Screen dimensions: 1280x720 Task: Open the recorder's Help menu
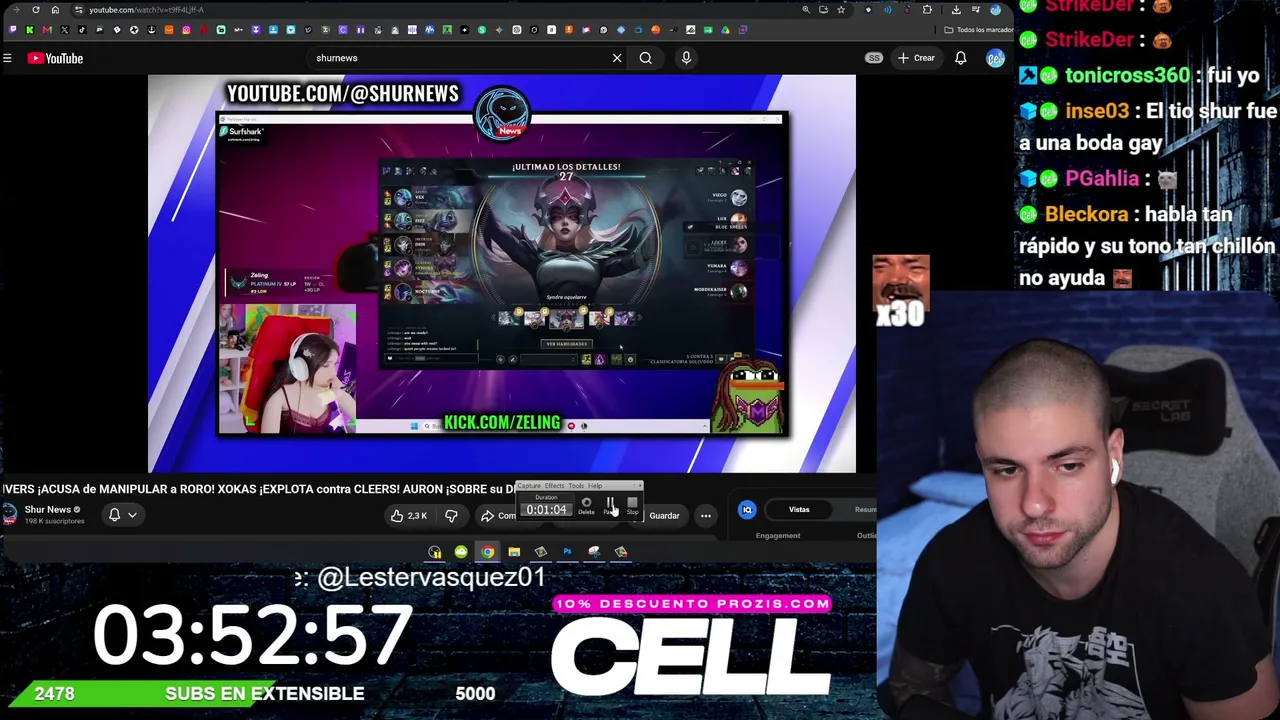coord(595,486)
